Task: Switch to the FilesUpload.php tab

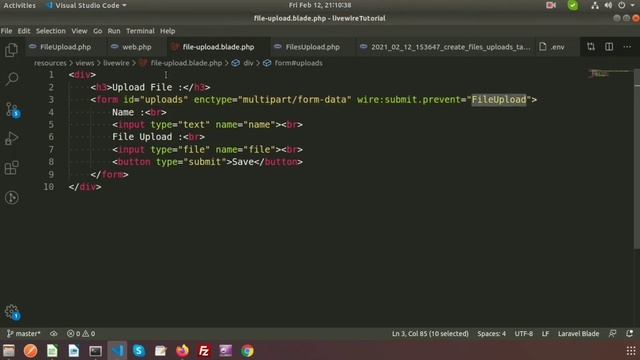Action: [312, 47]
